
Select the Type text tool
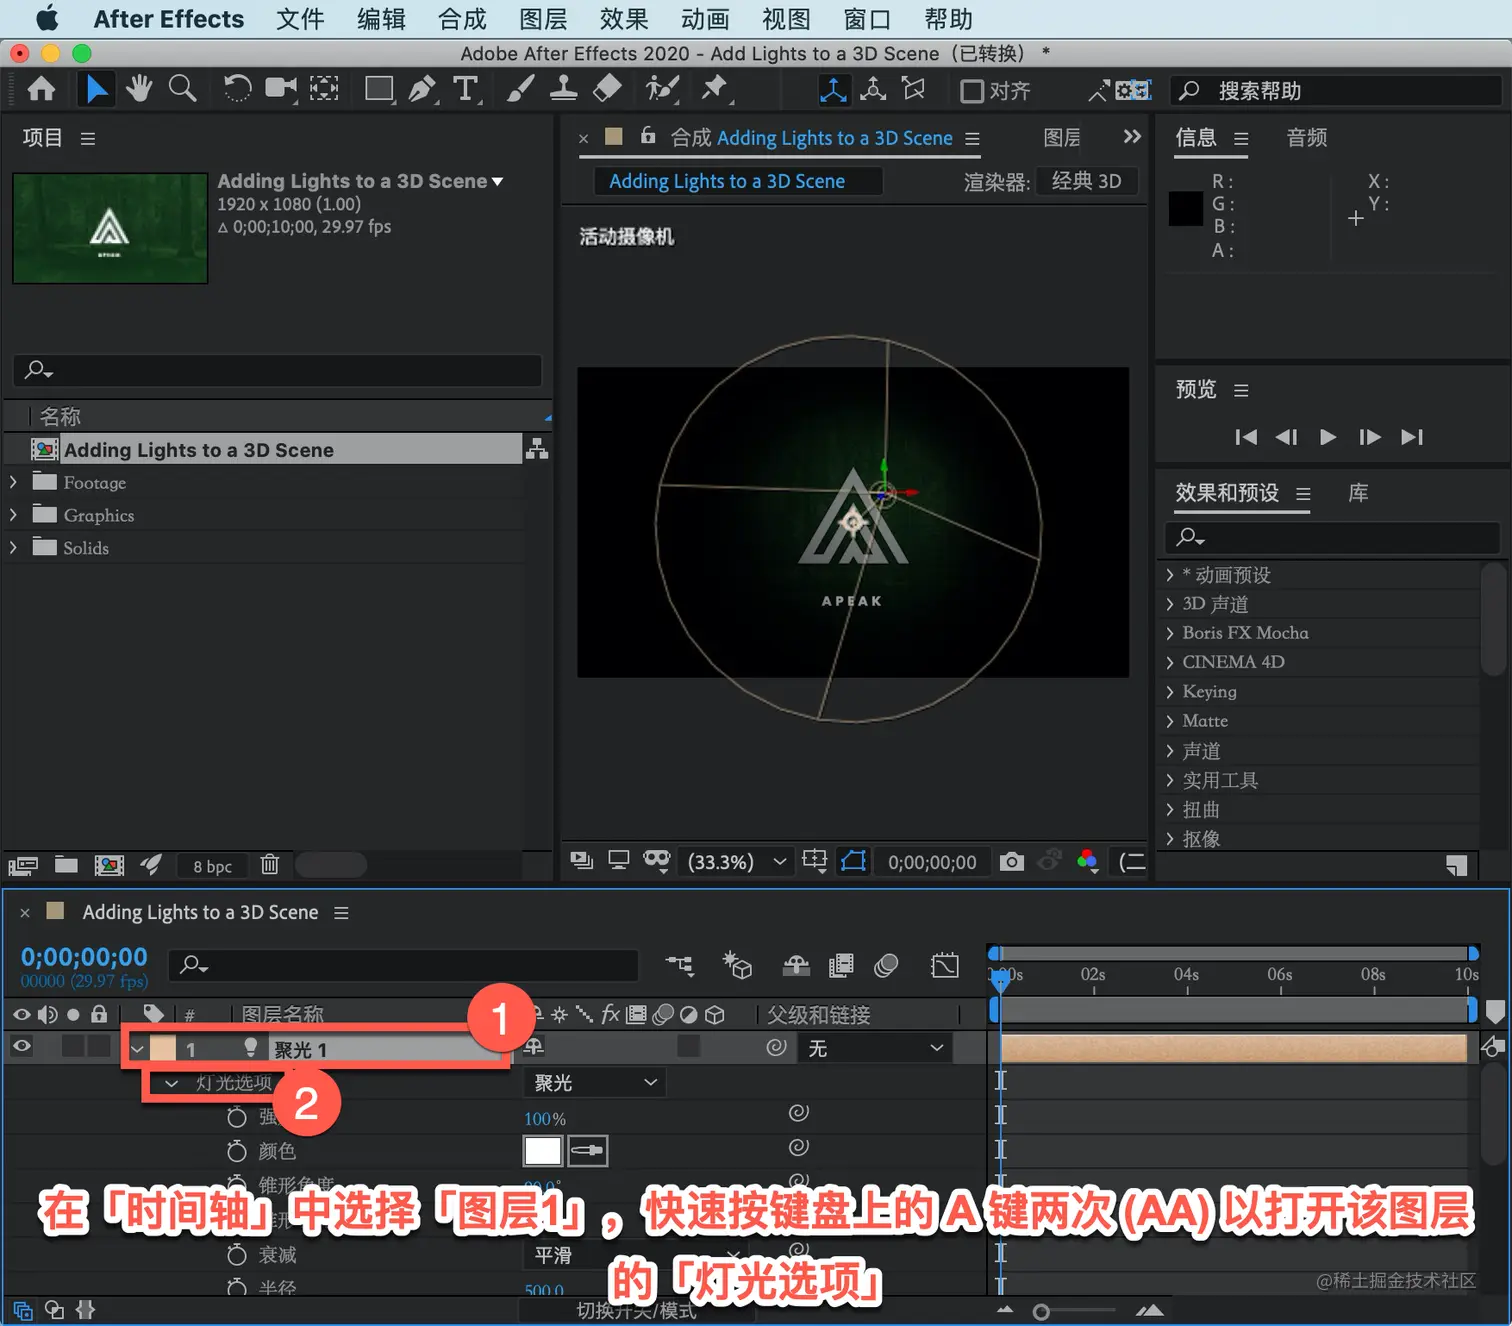point(465,90)
